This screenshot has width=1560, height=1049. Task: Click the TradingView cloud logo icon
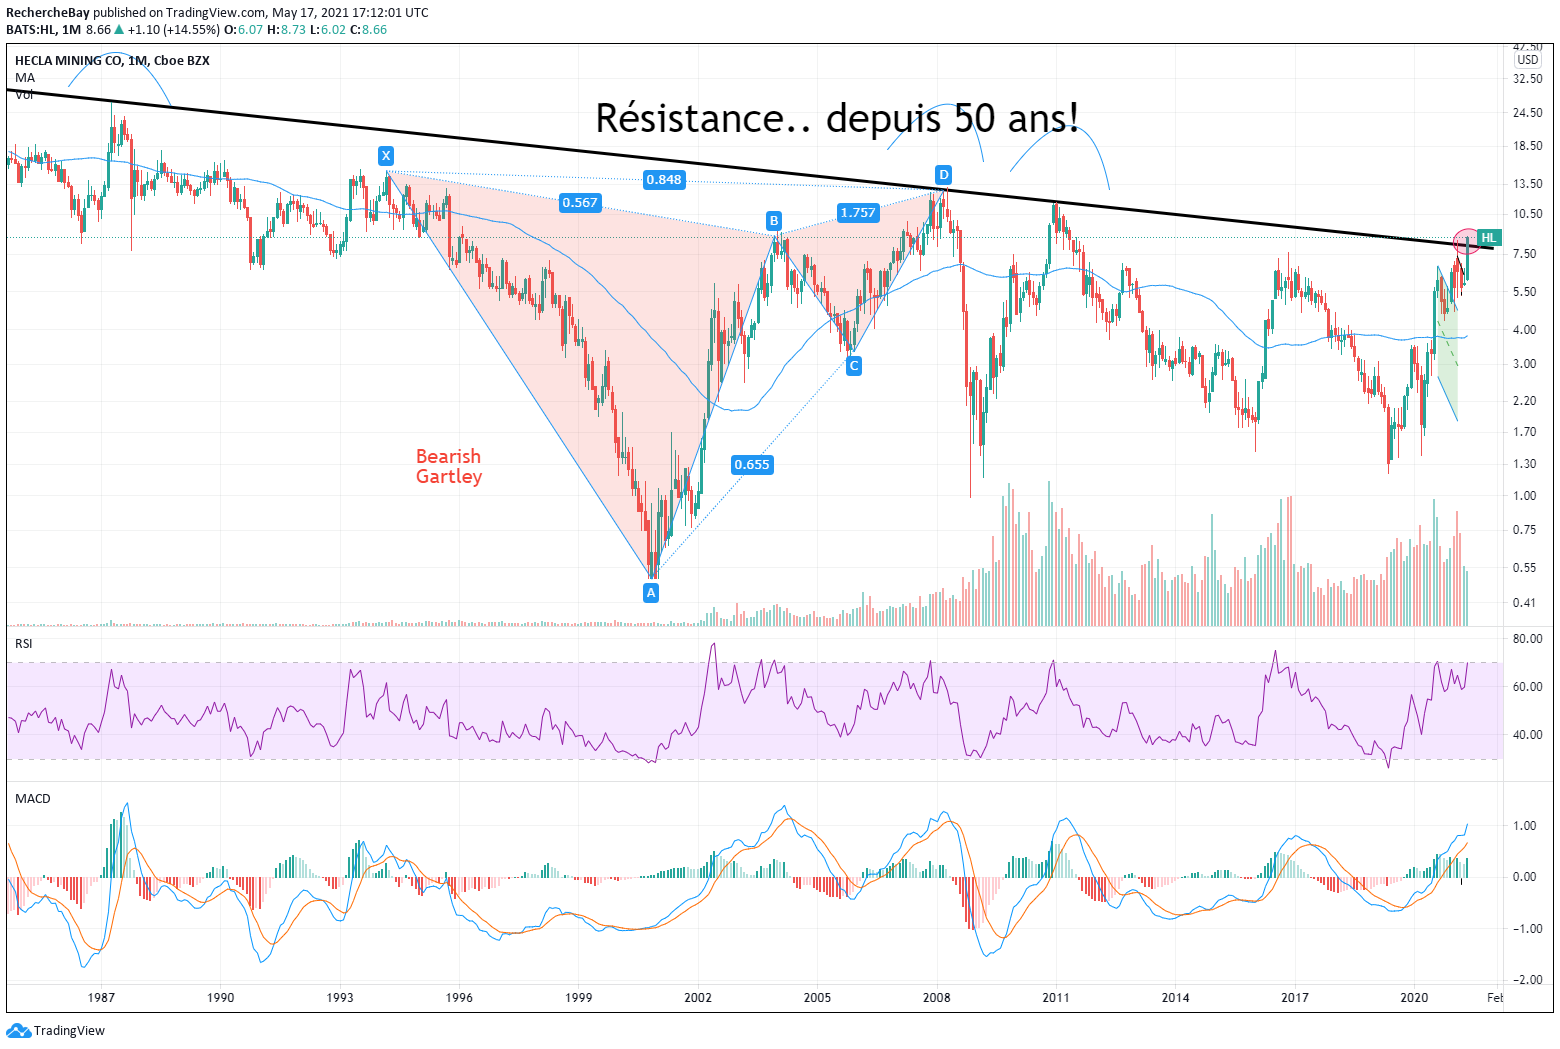(18, 1030)
